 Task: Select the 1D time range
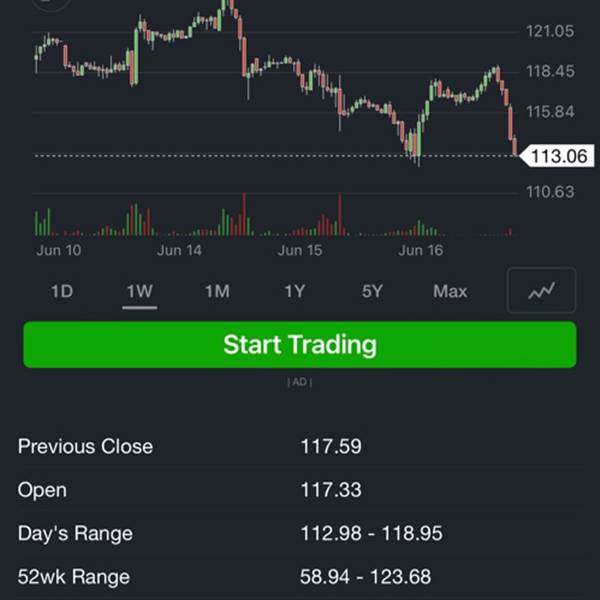[62, 292]
